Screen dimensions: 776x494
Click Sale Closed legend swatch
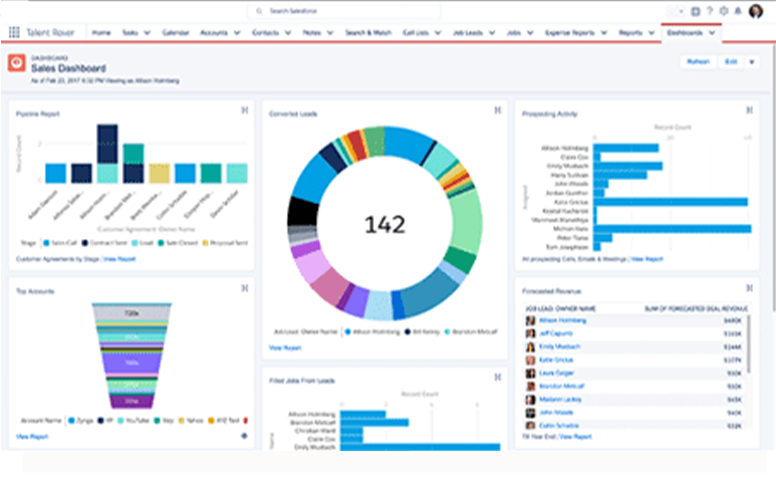(161, 243)
